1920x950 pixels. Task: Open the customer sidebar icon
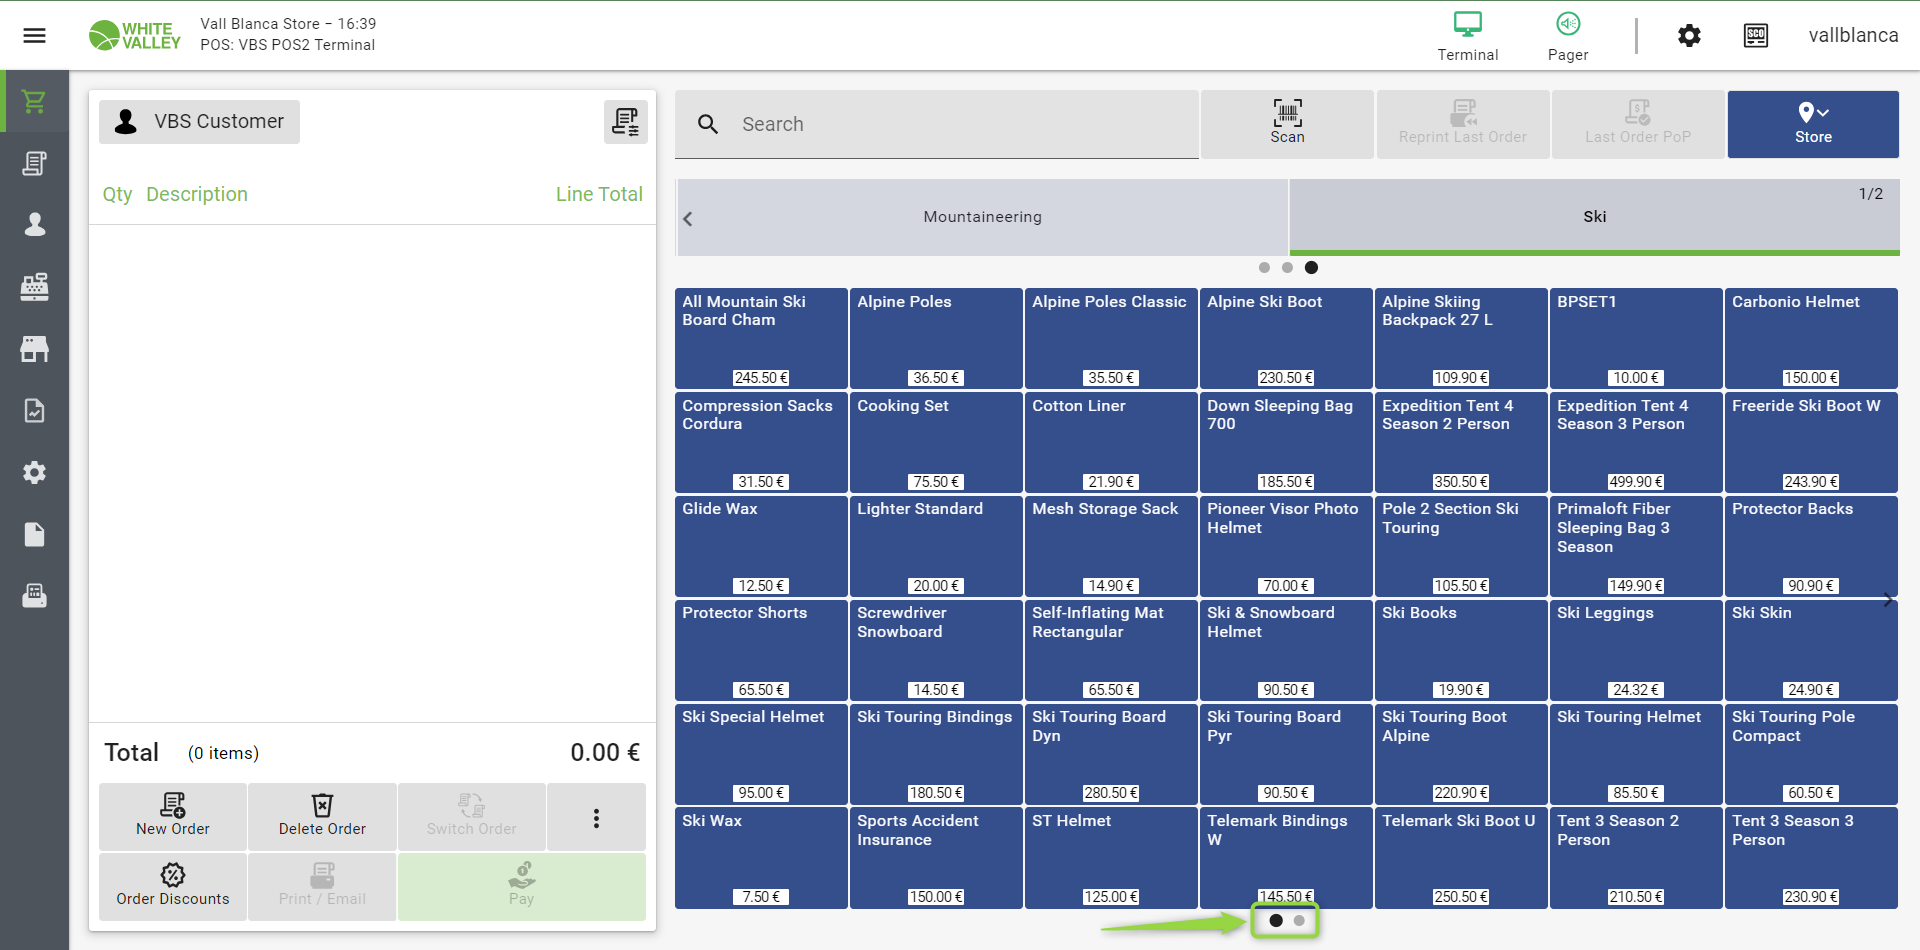[x=34, y=225]
